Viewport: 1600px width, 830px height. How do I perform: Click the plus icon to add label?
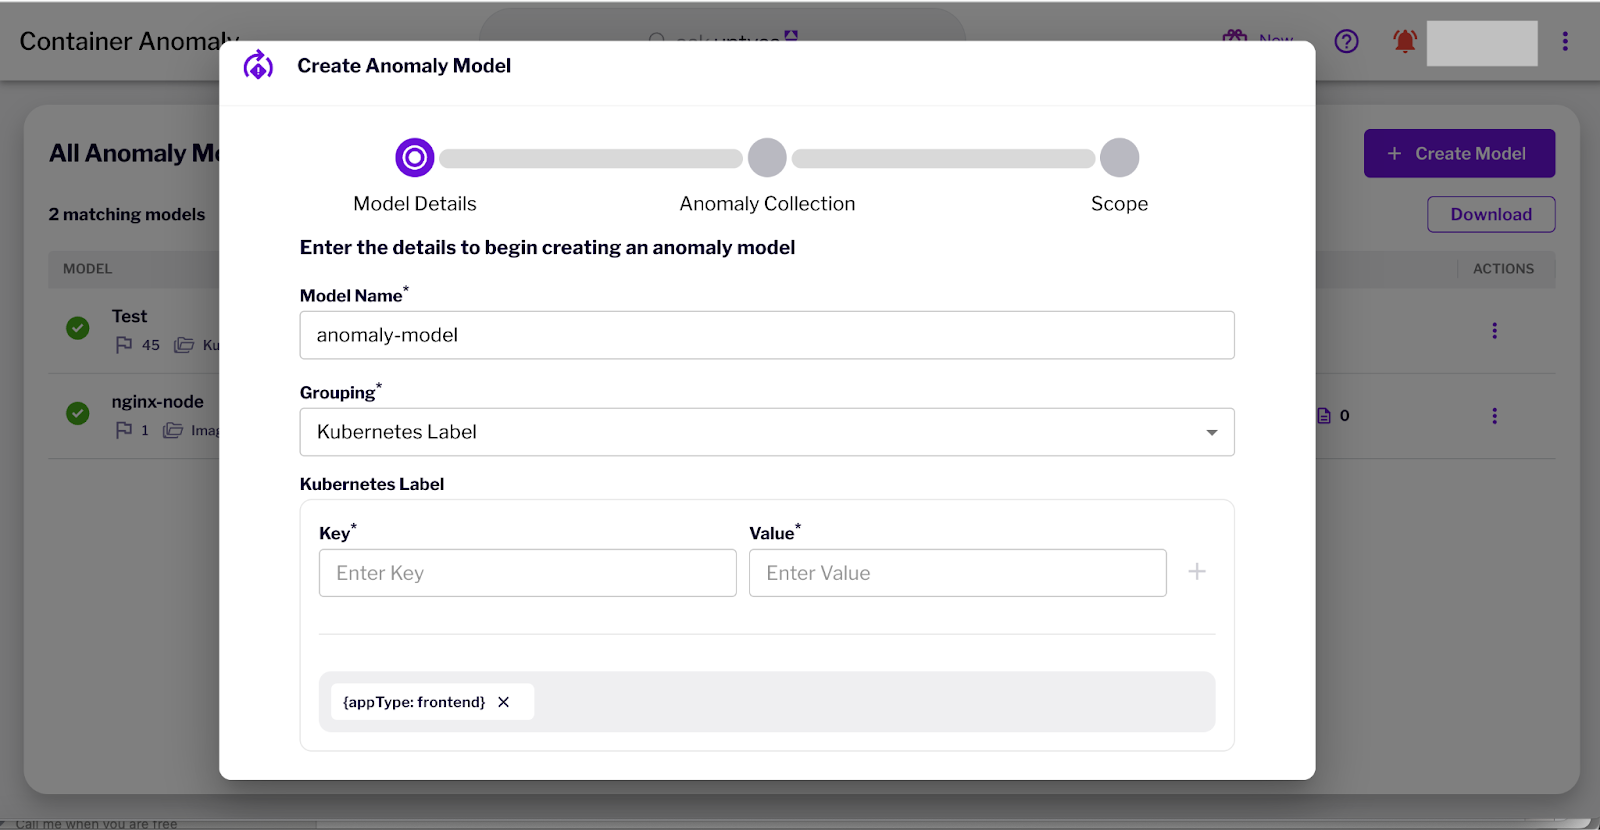[1196, 572]
